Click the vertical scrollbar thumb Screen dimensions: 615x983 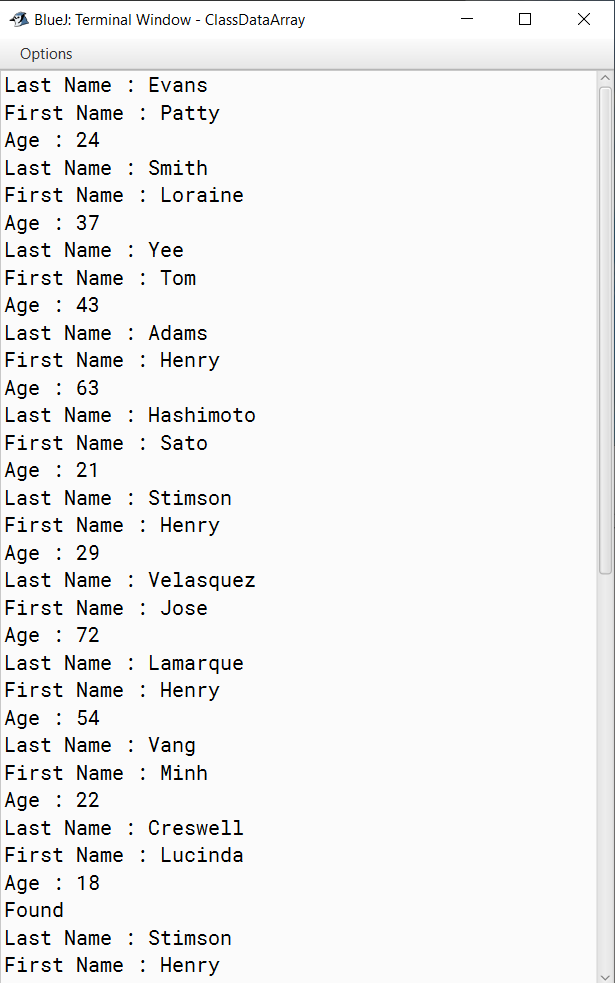(x=605, y=330)
